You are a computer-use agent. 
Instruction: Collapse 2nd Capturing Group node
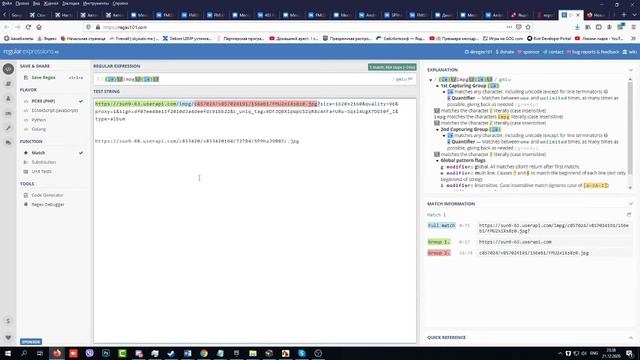[437, 129]
